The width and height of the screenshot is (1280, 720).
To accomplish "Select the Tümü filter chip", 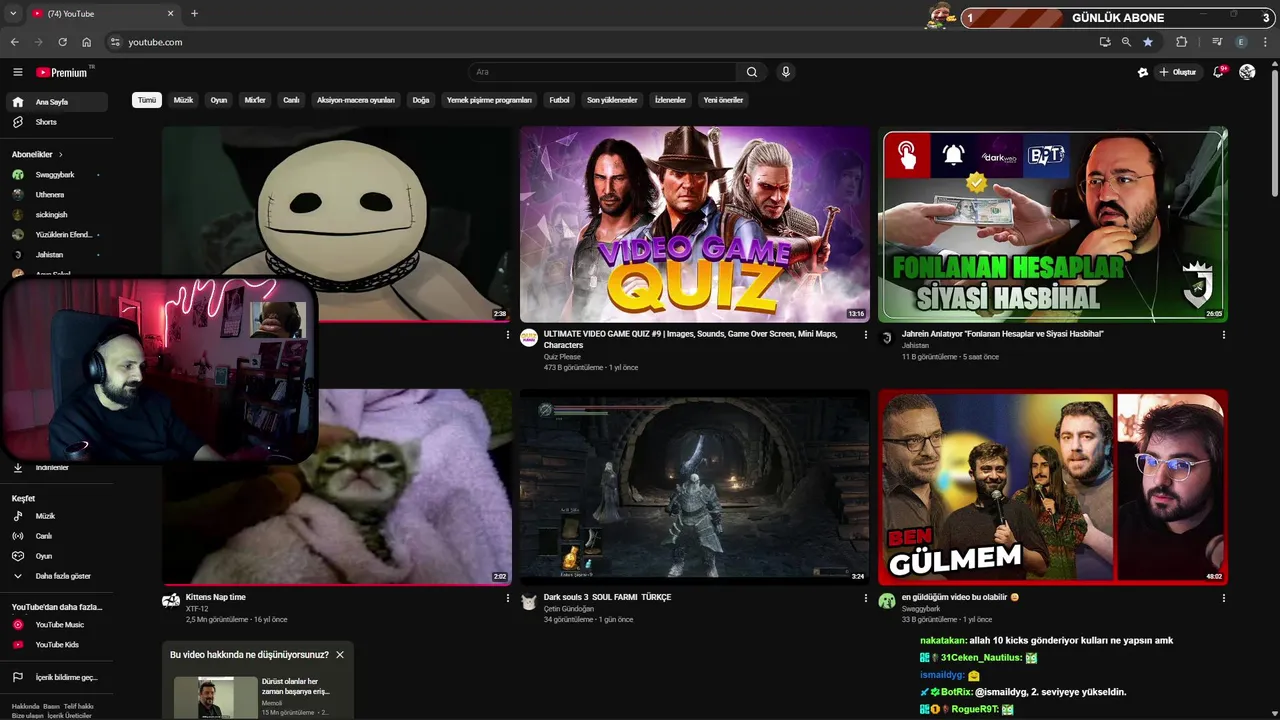I will (147, 100).
